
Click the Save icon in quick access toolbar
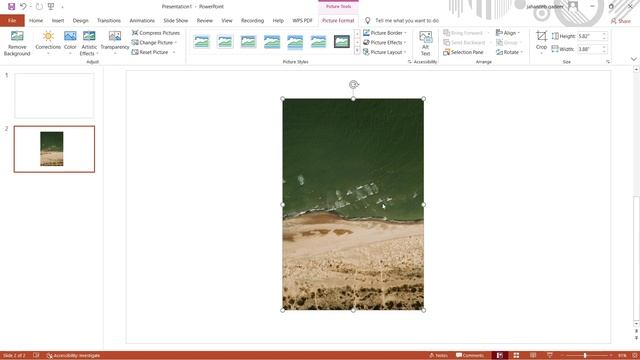pos(11,7)
